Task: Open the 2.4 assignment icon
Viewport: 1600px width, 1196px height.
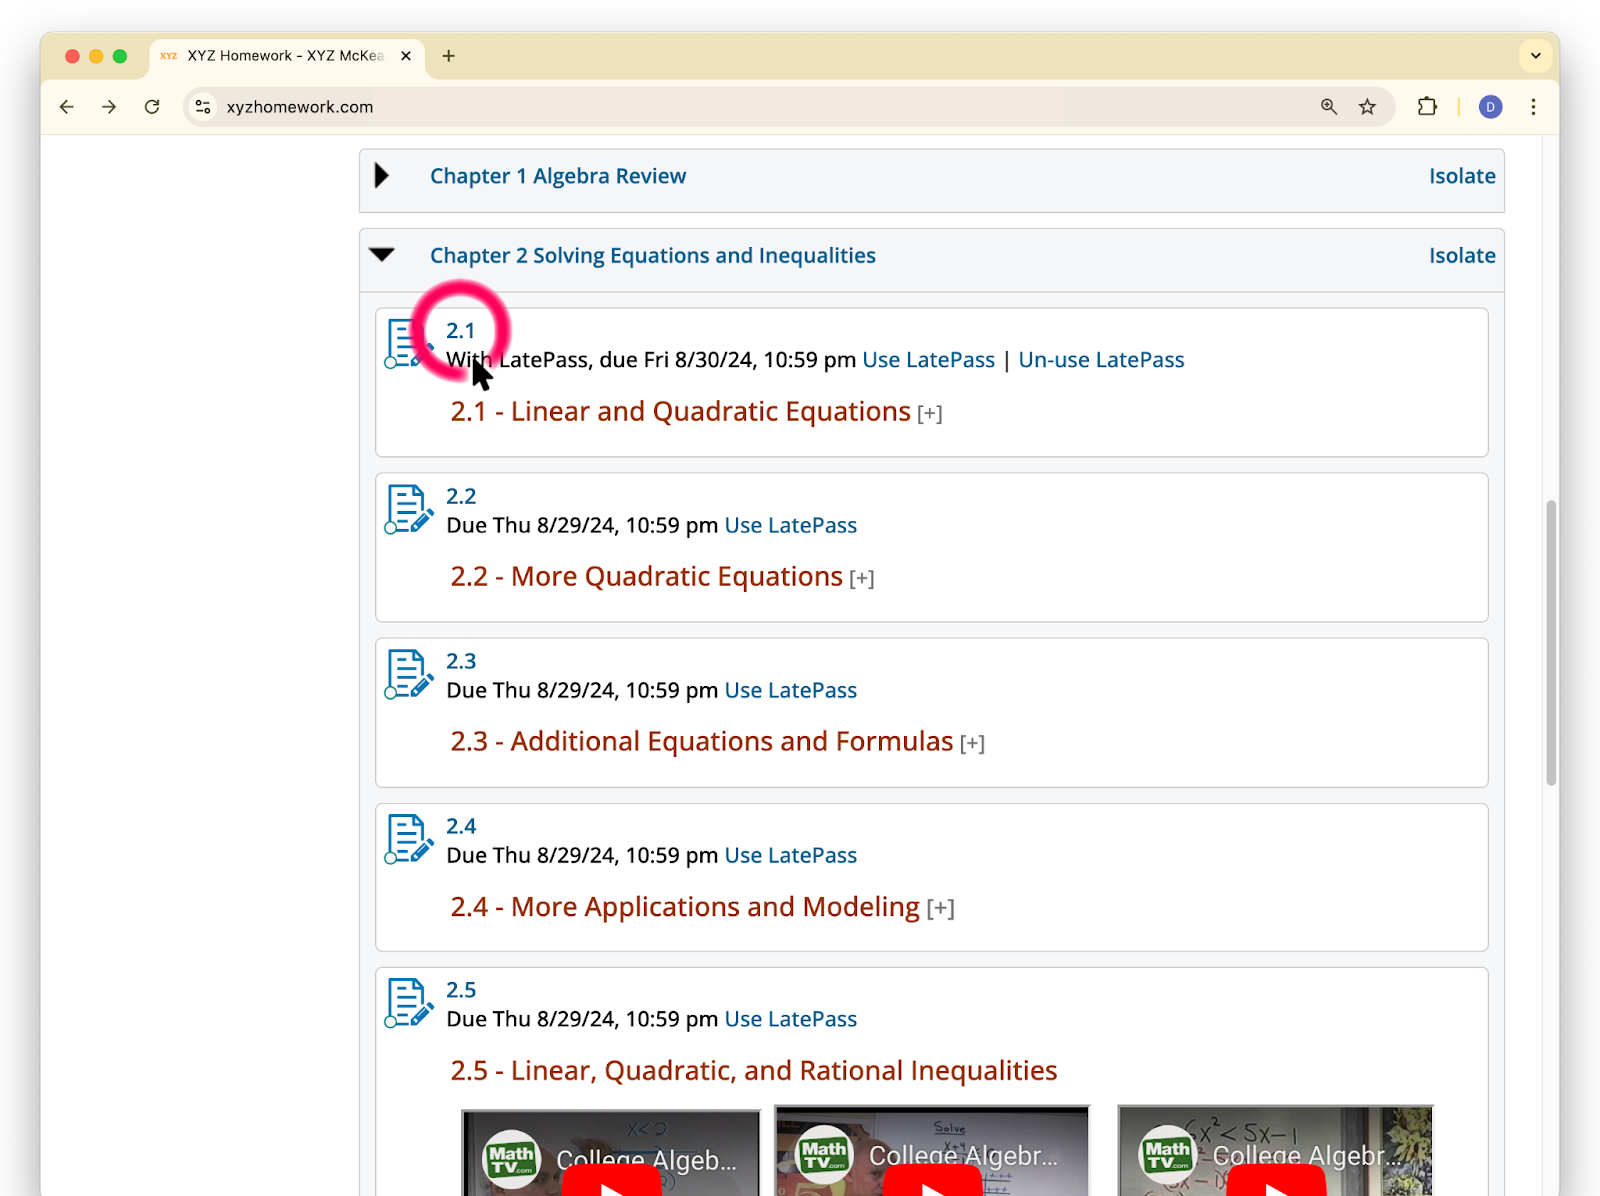Action: 409,839
